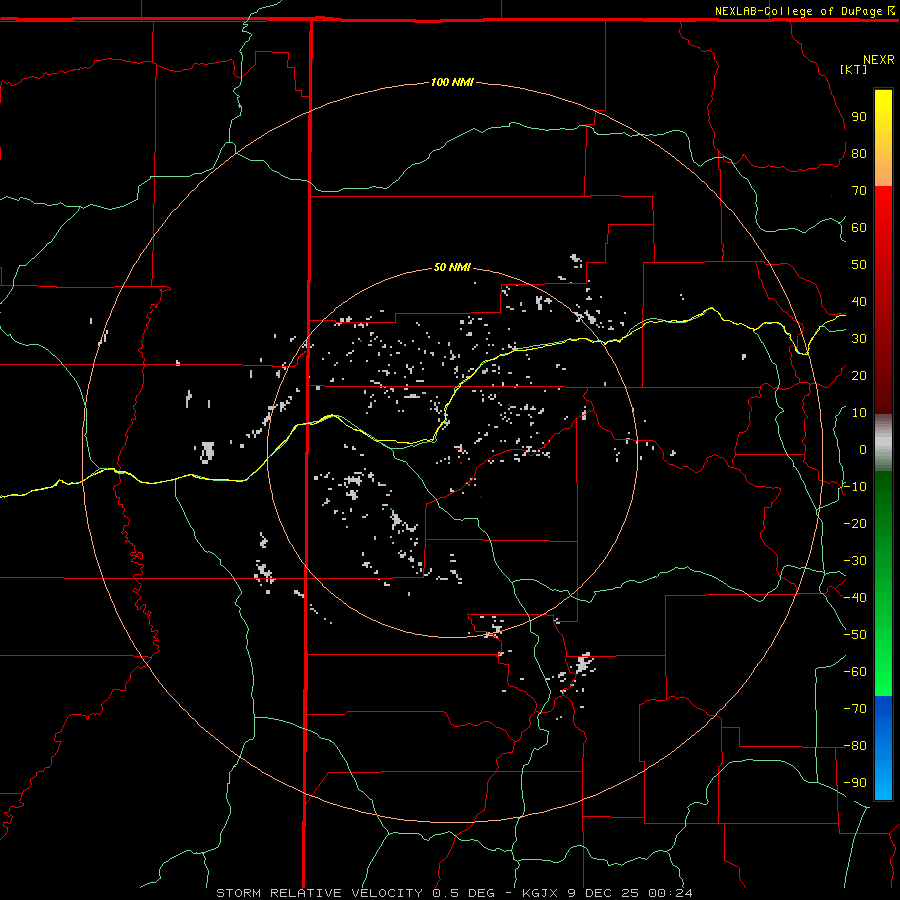Select the 80 value on velocity scale
The image size is (900, 900).
859,153
